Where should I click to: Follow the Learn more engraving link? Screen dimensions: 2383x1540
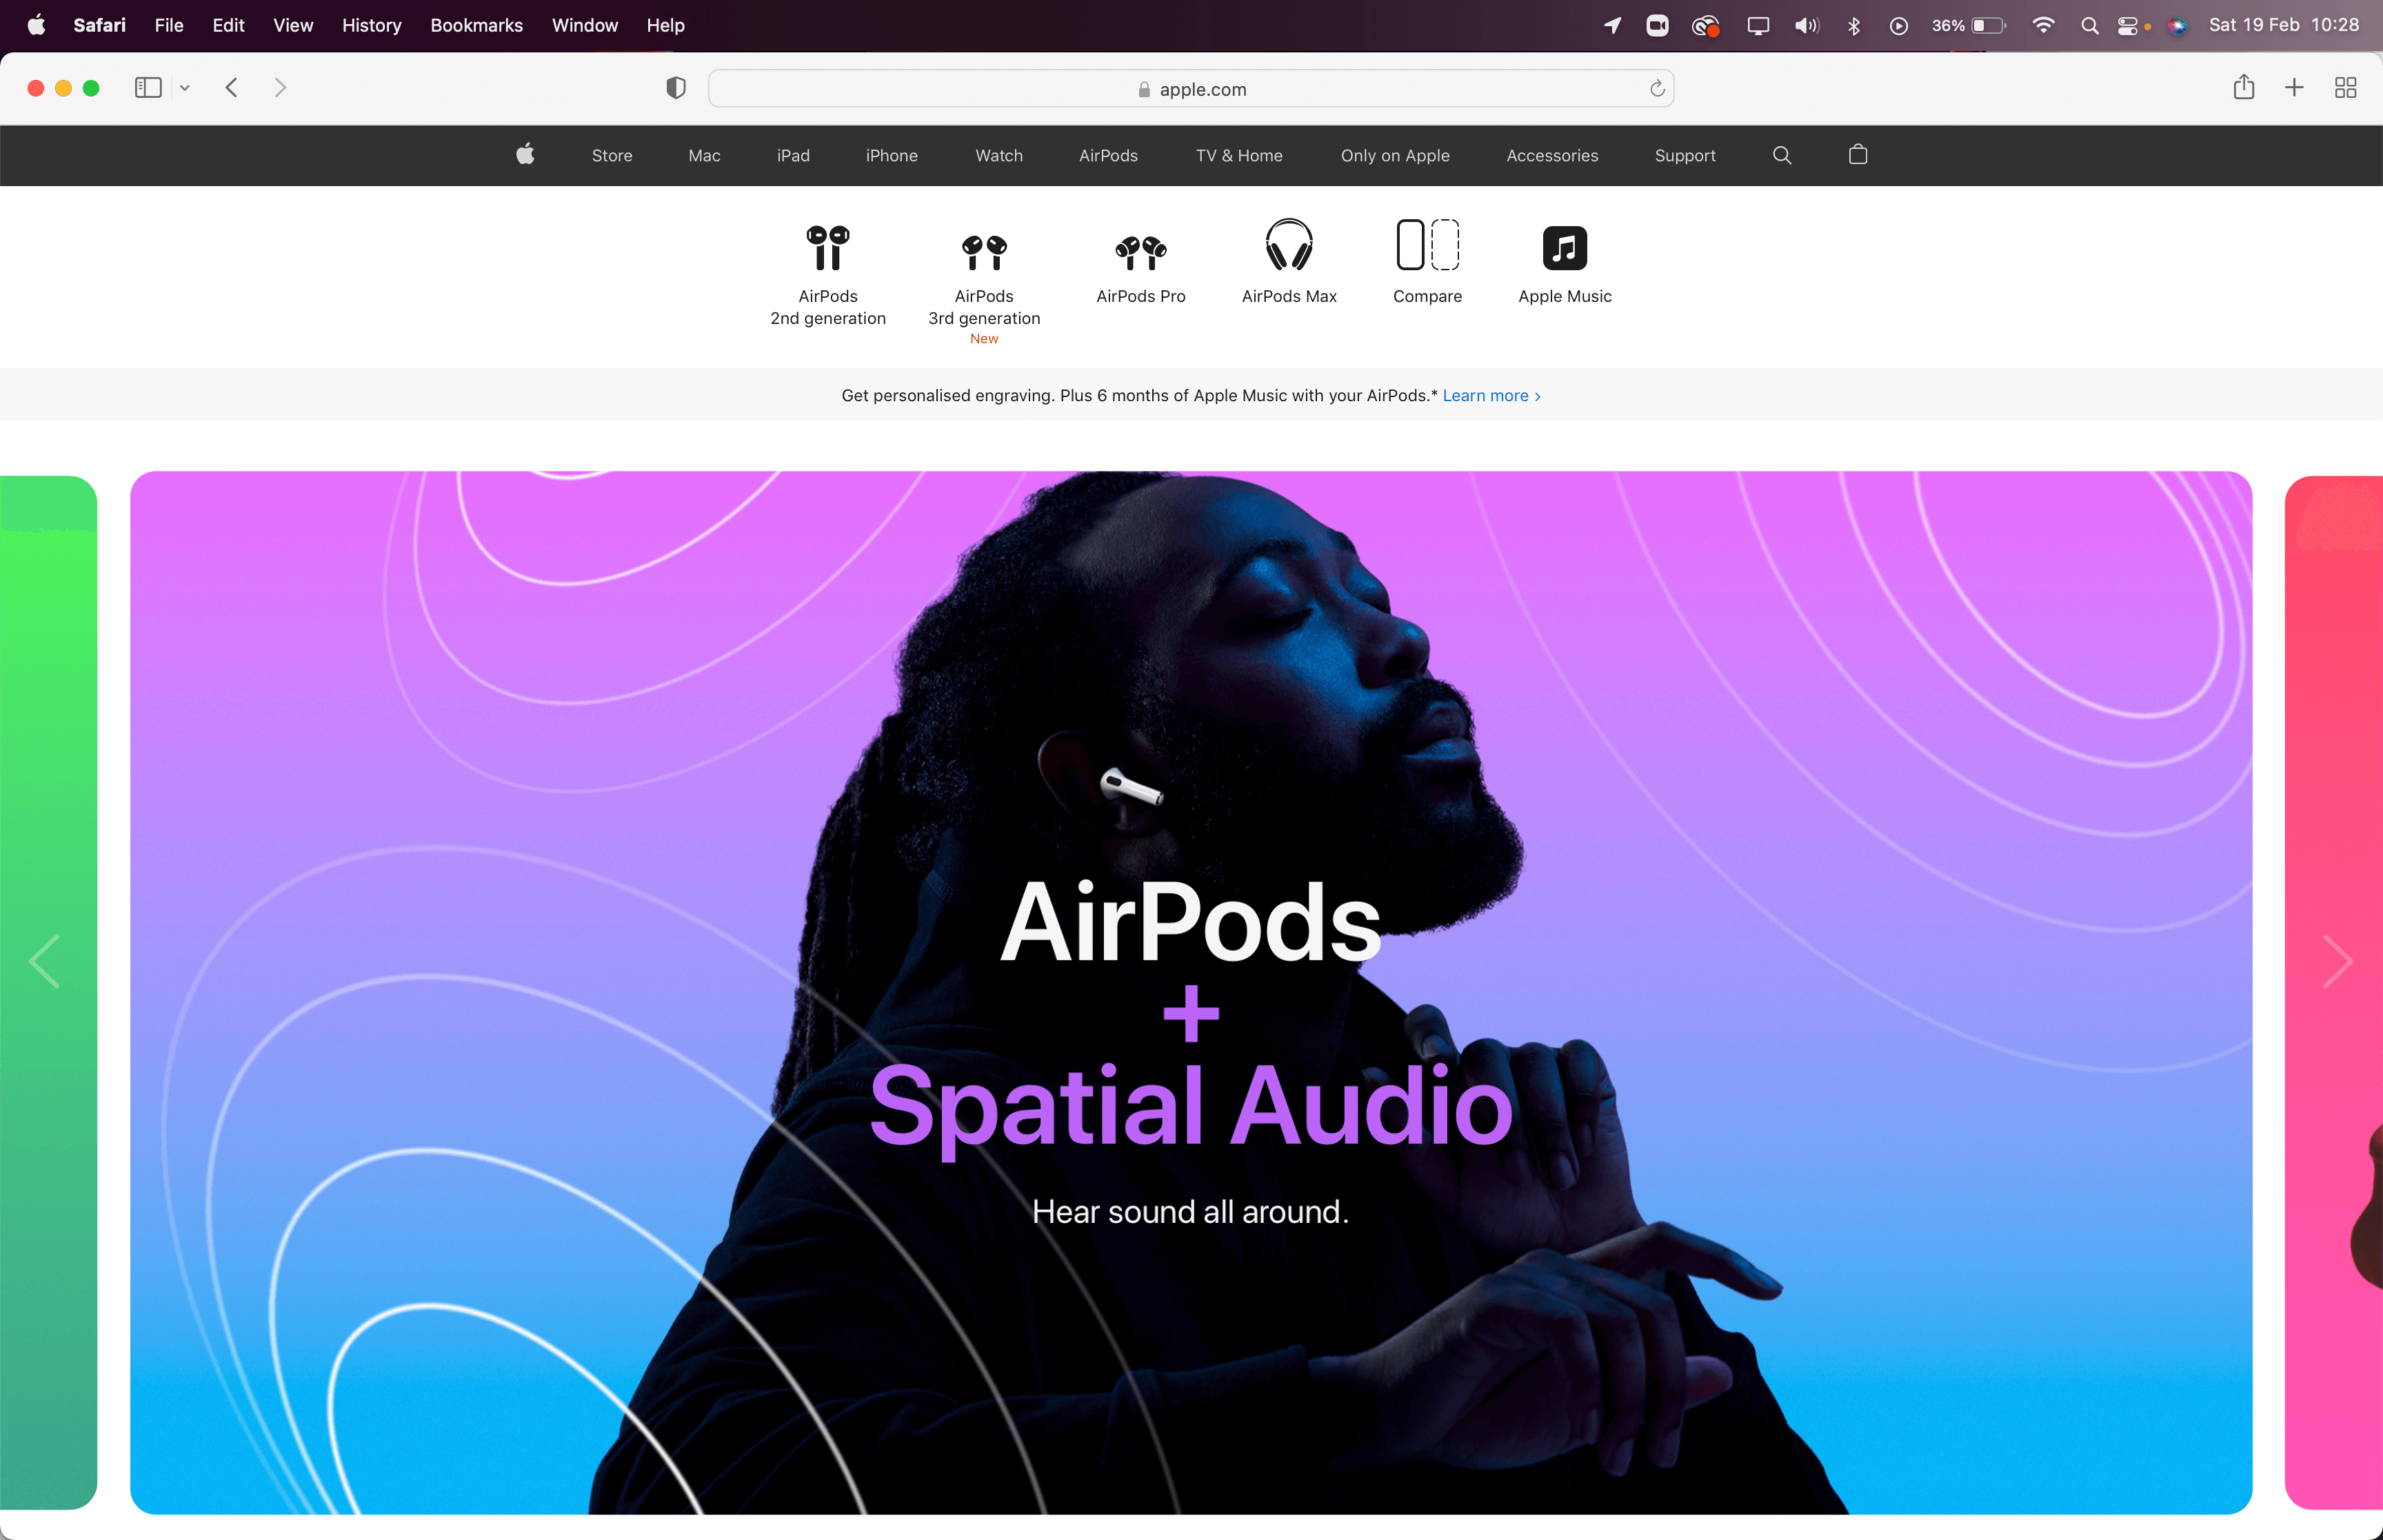tap(1491, 395)
